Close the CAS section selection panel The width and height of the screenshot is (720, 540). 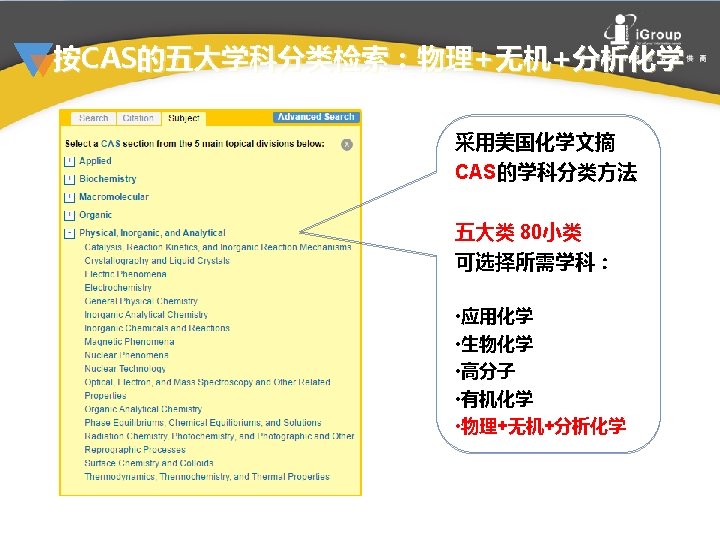(347, 145)
